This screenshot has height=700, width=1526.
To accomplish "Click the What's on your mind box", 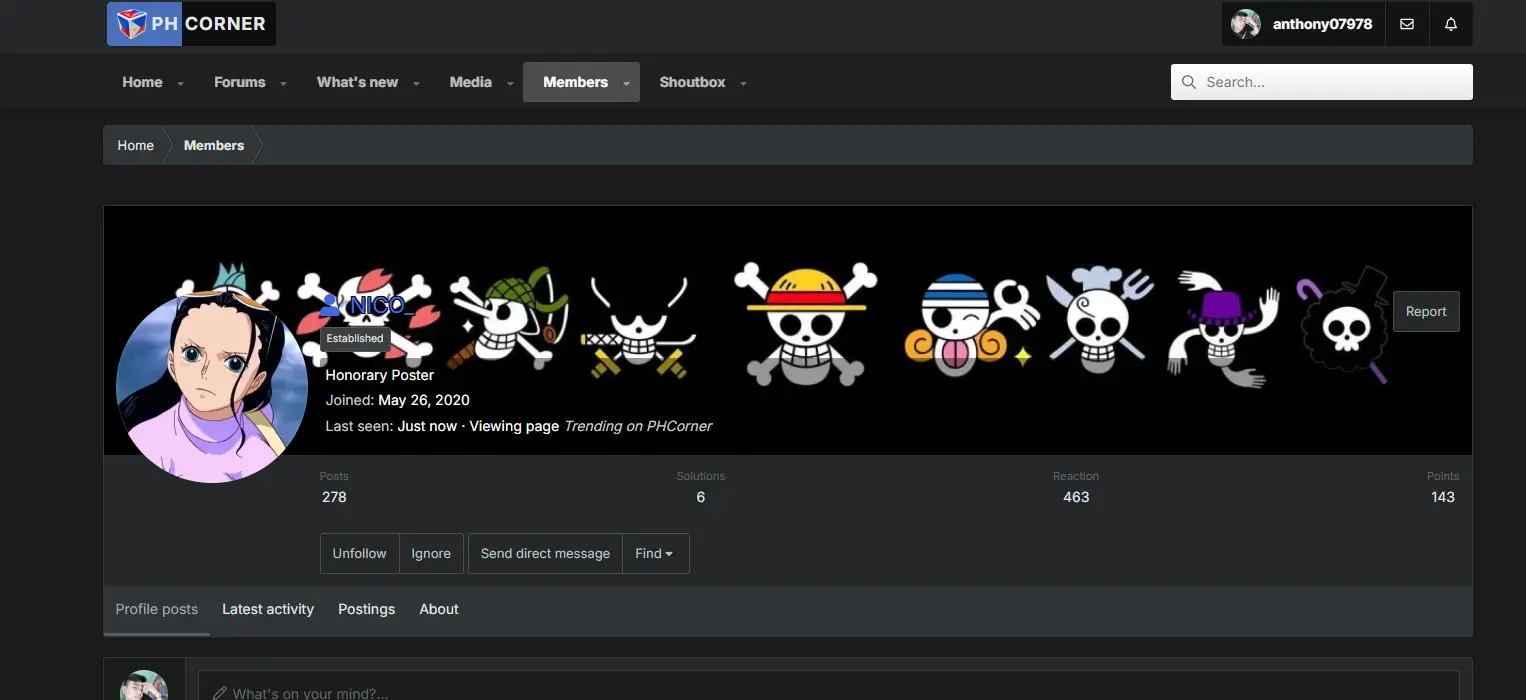I will pyautogui.click(x=829, y=686).
